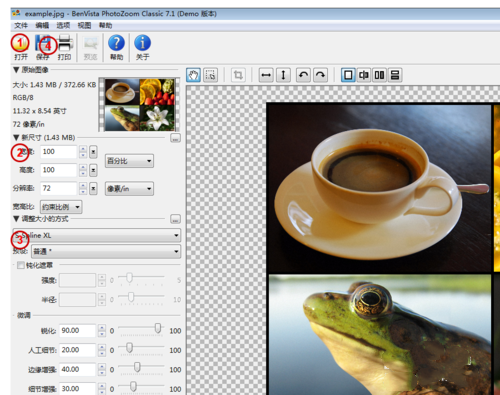Click the 锐化 sharpness slider handle
This screenshot has width=500, height=395.
coord(158,328)
